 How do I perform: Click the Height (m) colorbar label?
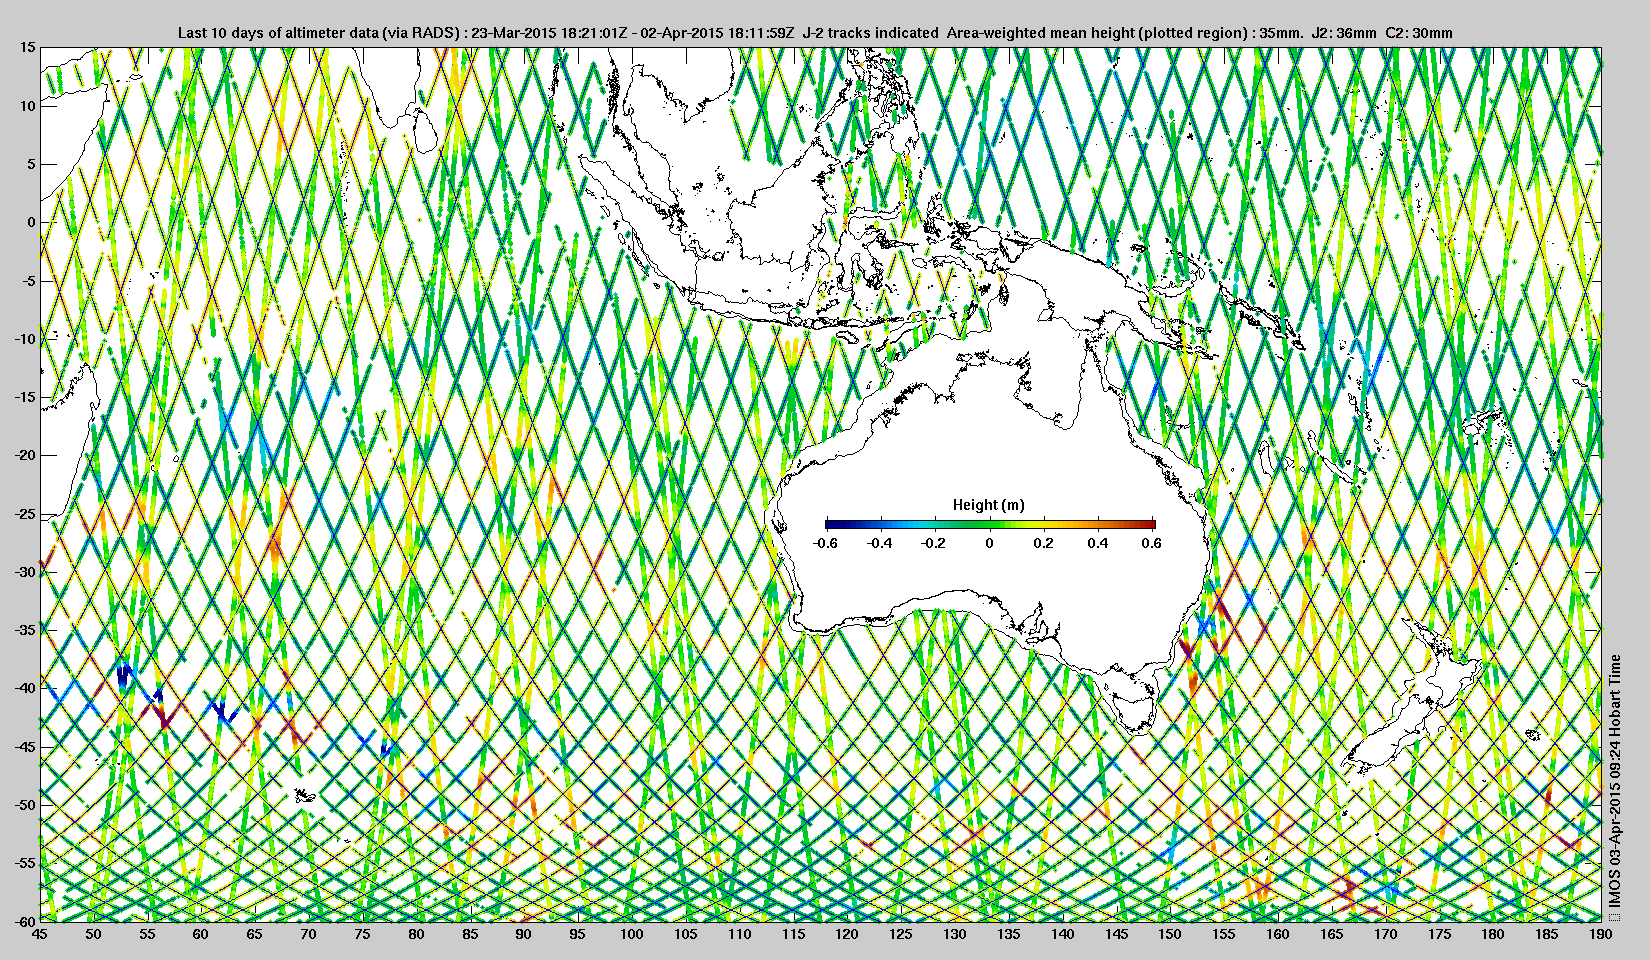(988, 505)
